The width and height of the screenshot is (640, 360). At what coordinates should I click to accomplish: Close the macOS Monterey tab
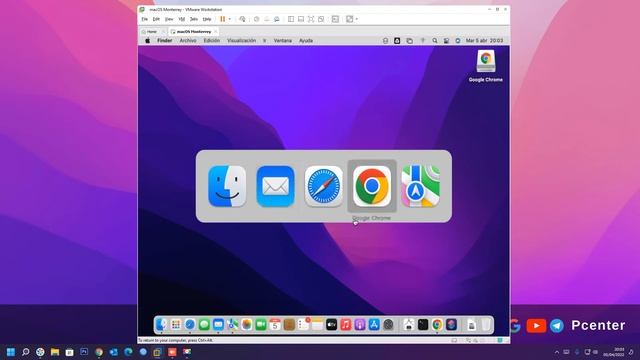(x=216, y=31)
